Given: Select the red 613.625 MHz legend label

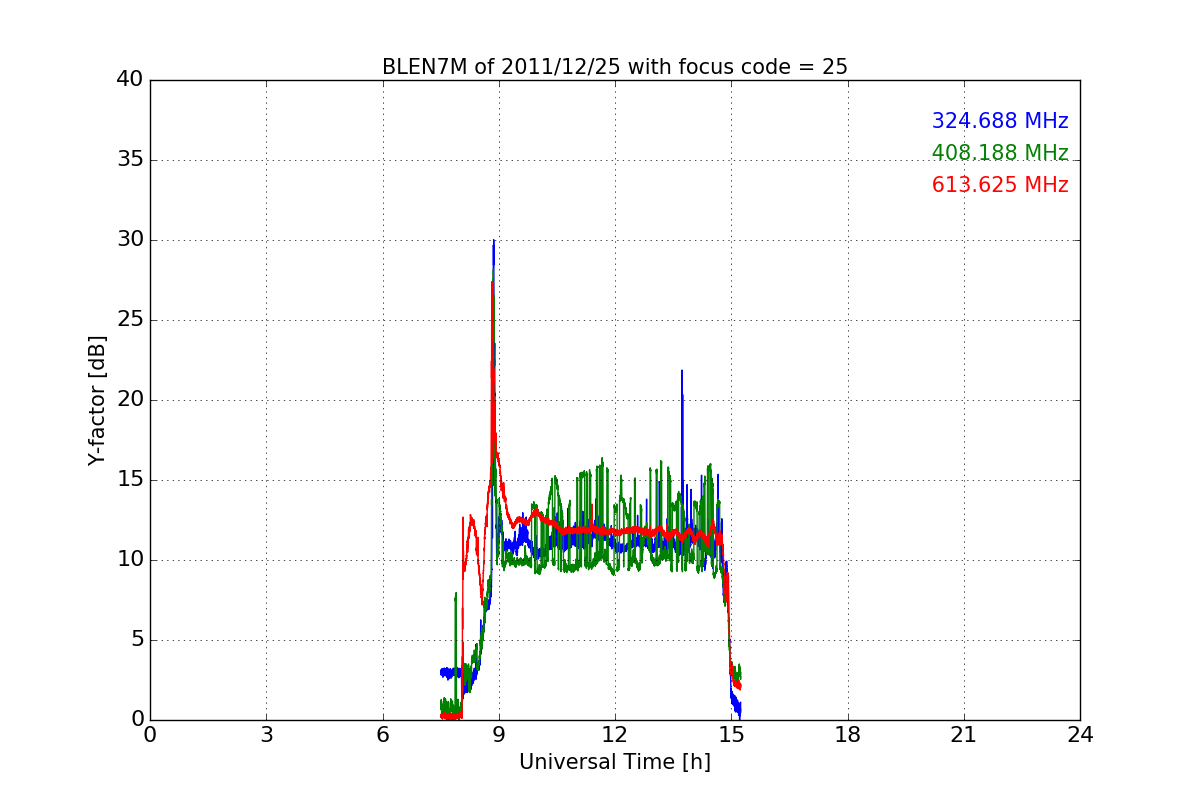Looking at the screenshot, I should [1000, 185].
